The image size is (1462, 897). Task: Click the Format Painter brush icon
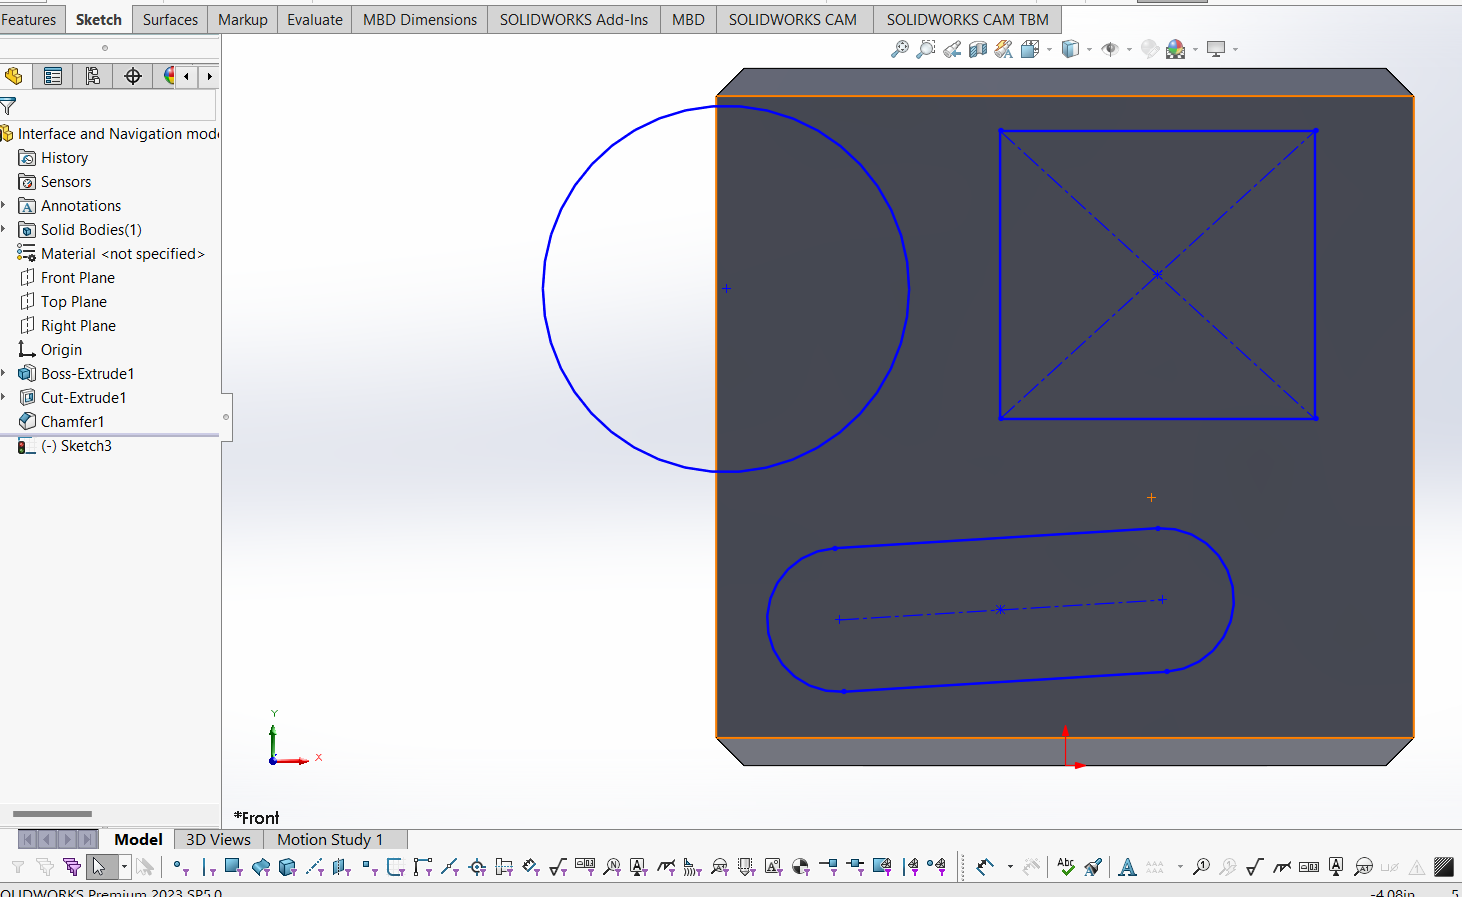coord(1093,867)
